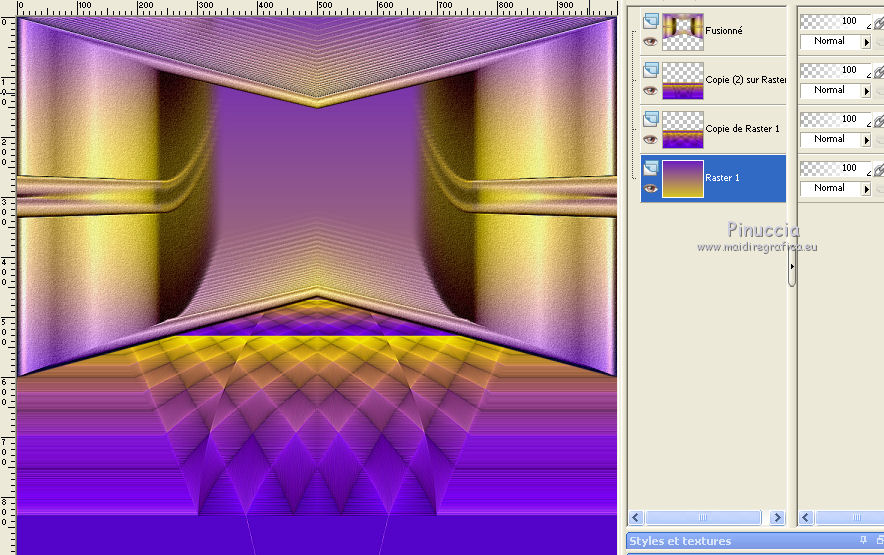This screenshot has width=884, height=555.
Task: Click the layer type icon for Copie (2) sur Raster
Action: 651,70
